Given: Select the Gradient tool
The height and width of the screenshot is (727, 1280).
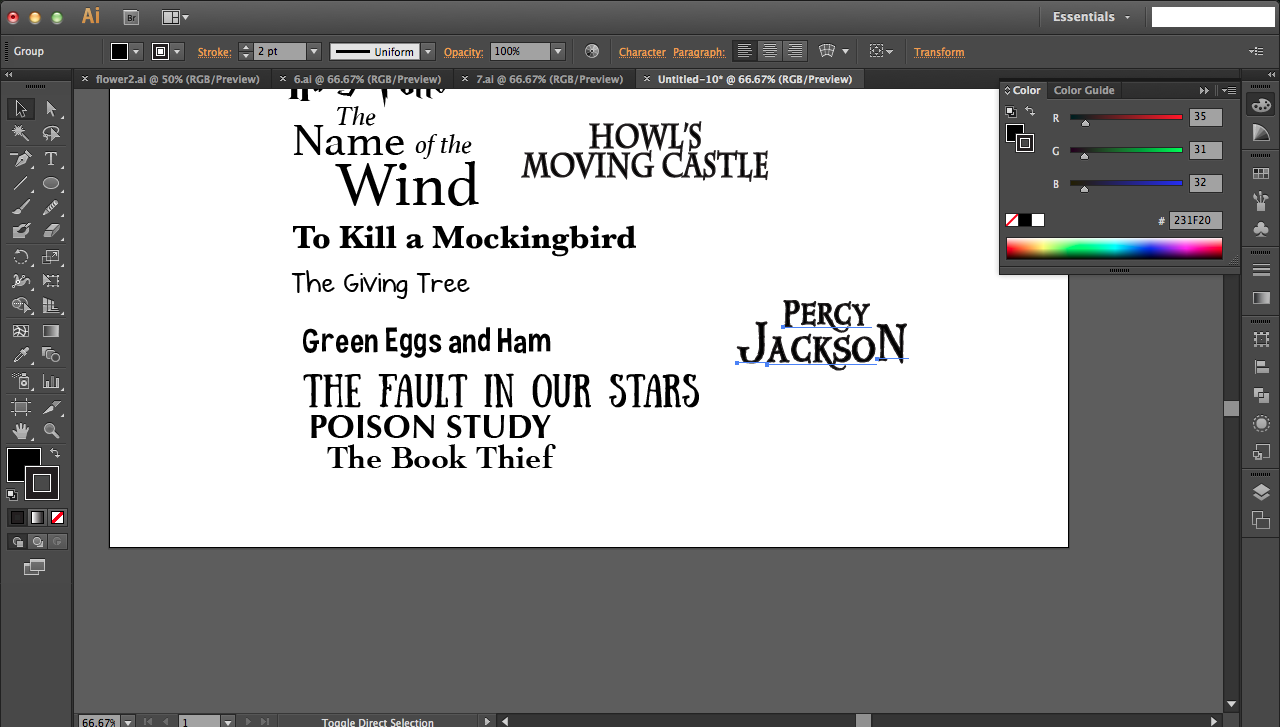Looking at the screenshot, I should click(51, 331).
